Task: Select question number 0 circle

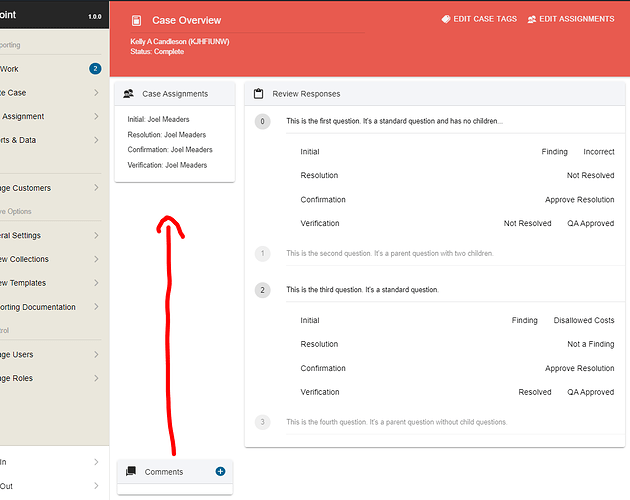Action: pos(262,121)
